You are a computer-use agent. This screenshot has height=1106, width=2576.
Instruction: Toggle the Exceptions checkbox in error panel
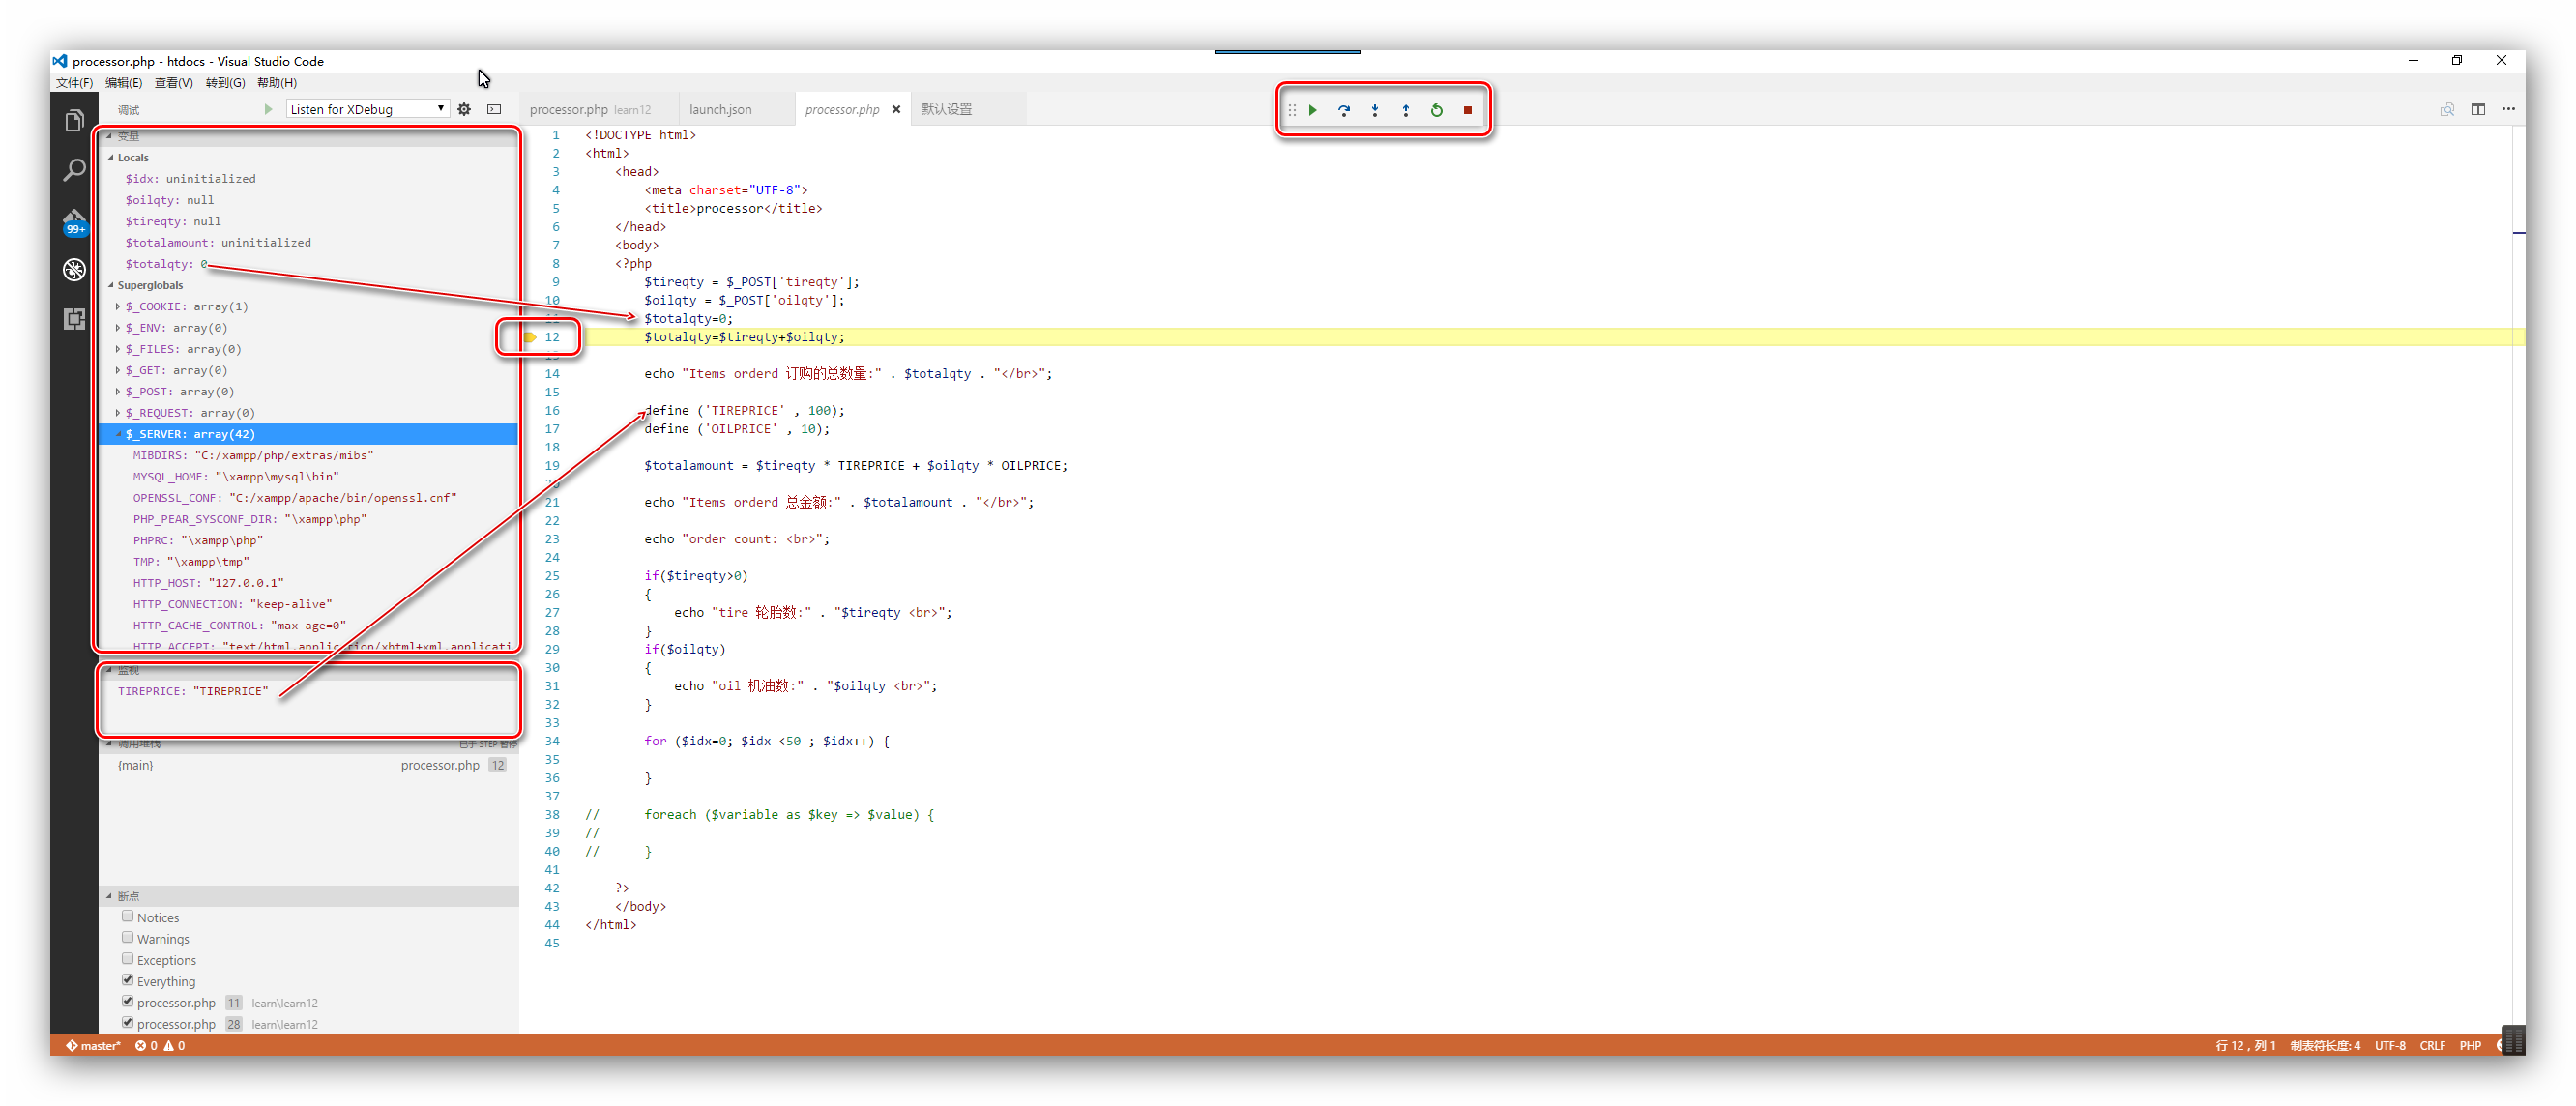[129, 958]
